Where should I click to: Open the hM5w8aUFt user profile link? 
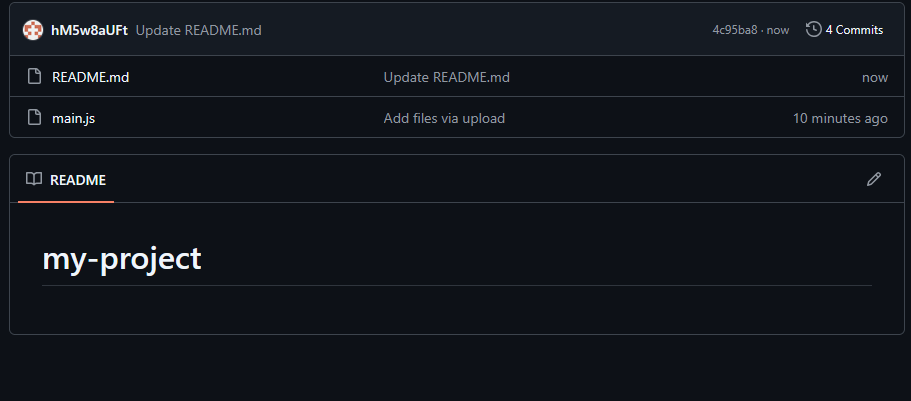89,30
